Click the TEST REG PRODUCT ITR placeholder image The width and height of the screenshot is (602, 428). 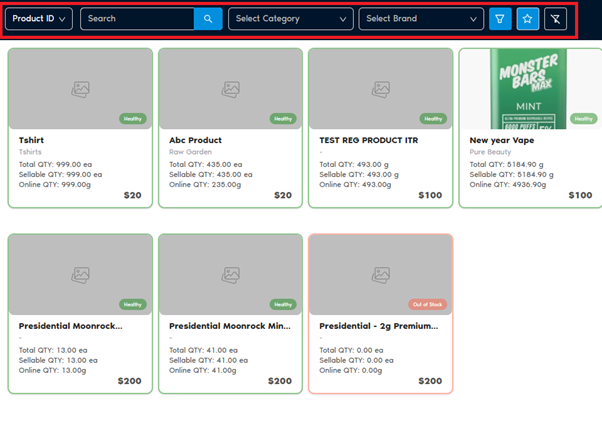(380, 89)
